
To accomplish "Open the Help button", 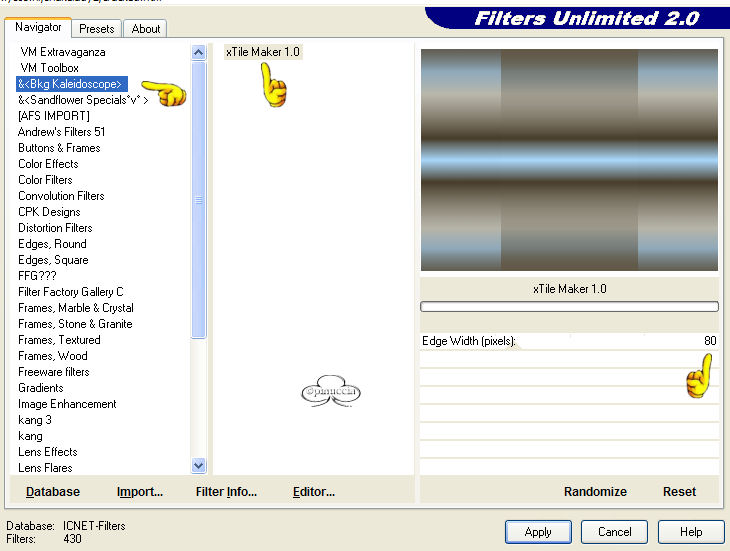I will coord(691,532).
